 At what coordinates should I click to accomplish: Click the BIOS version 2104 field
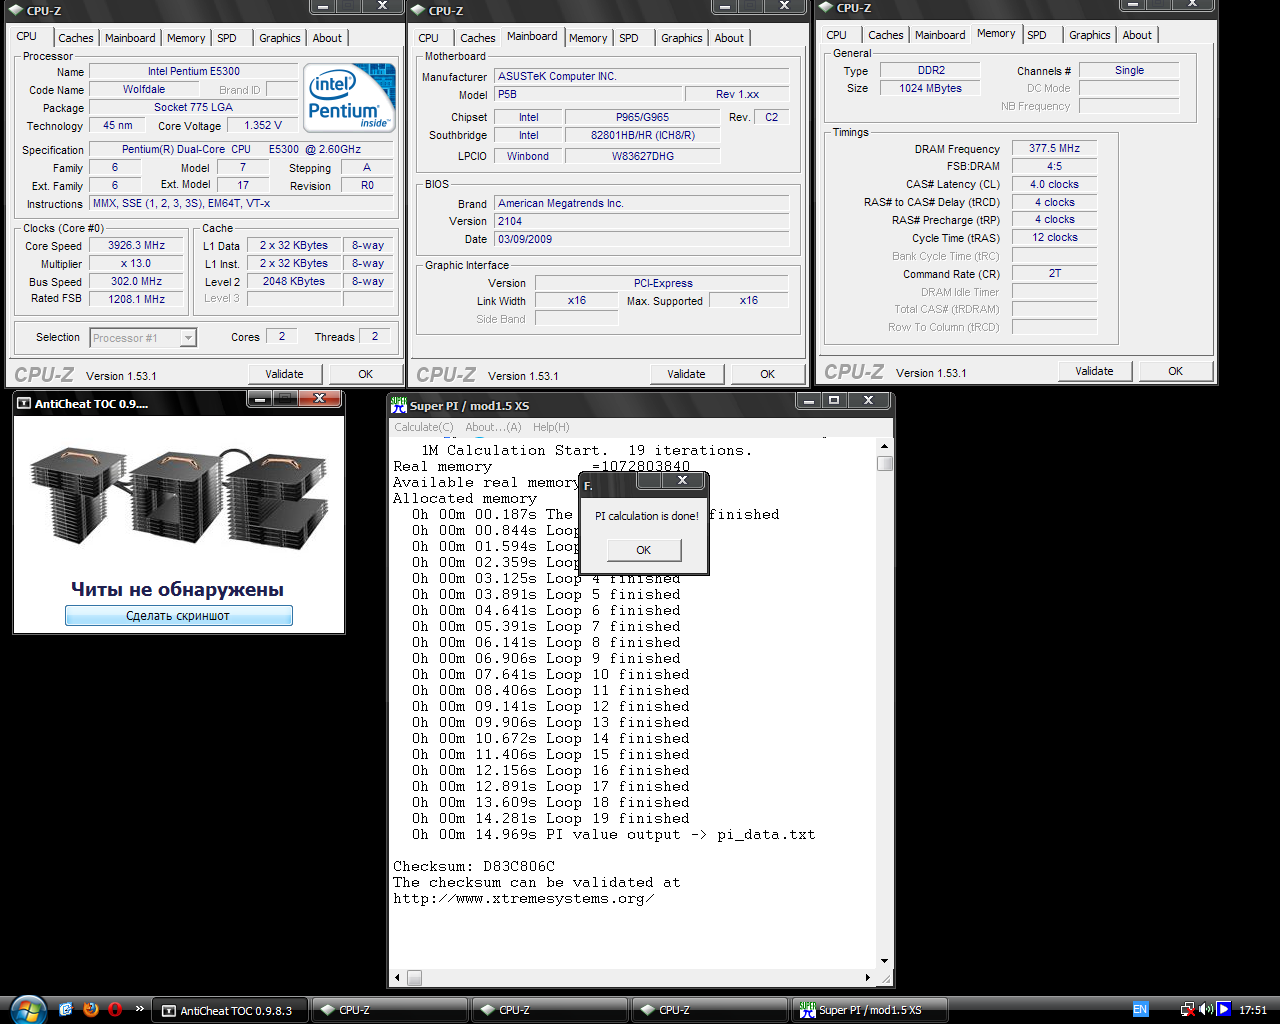click(641, 221)
